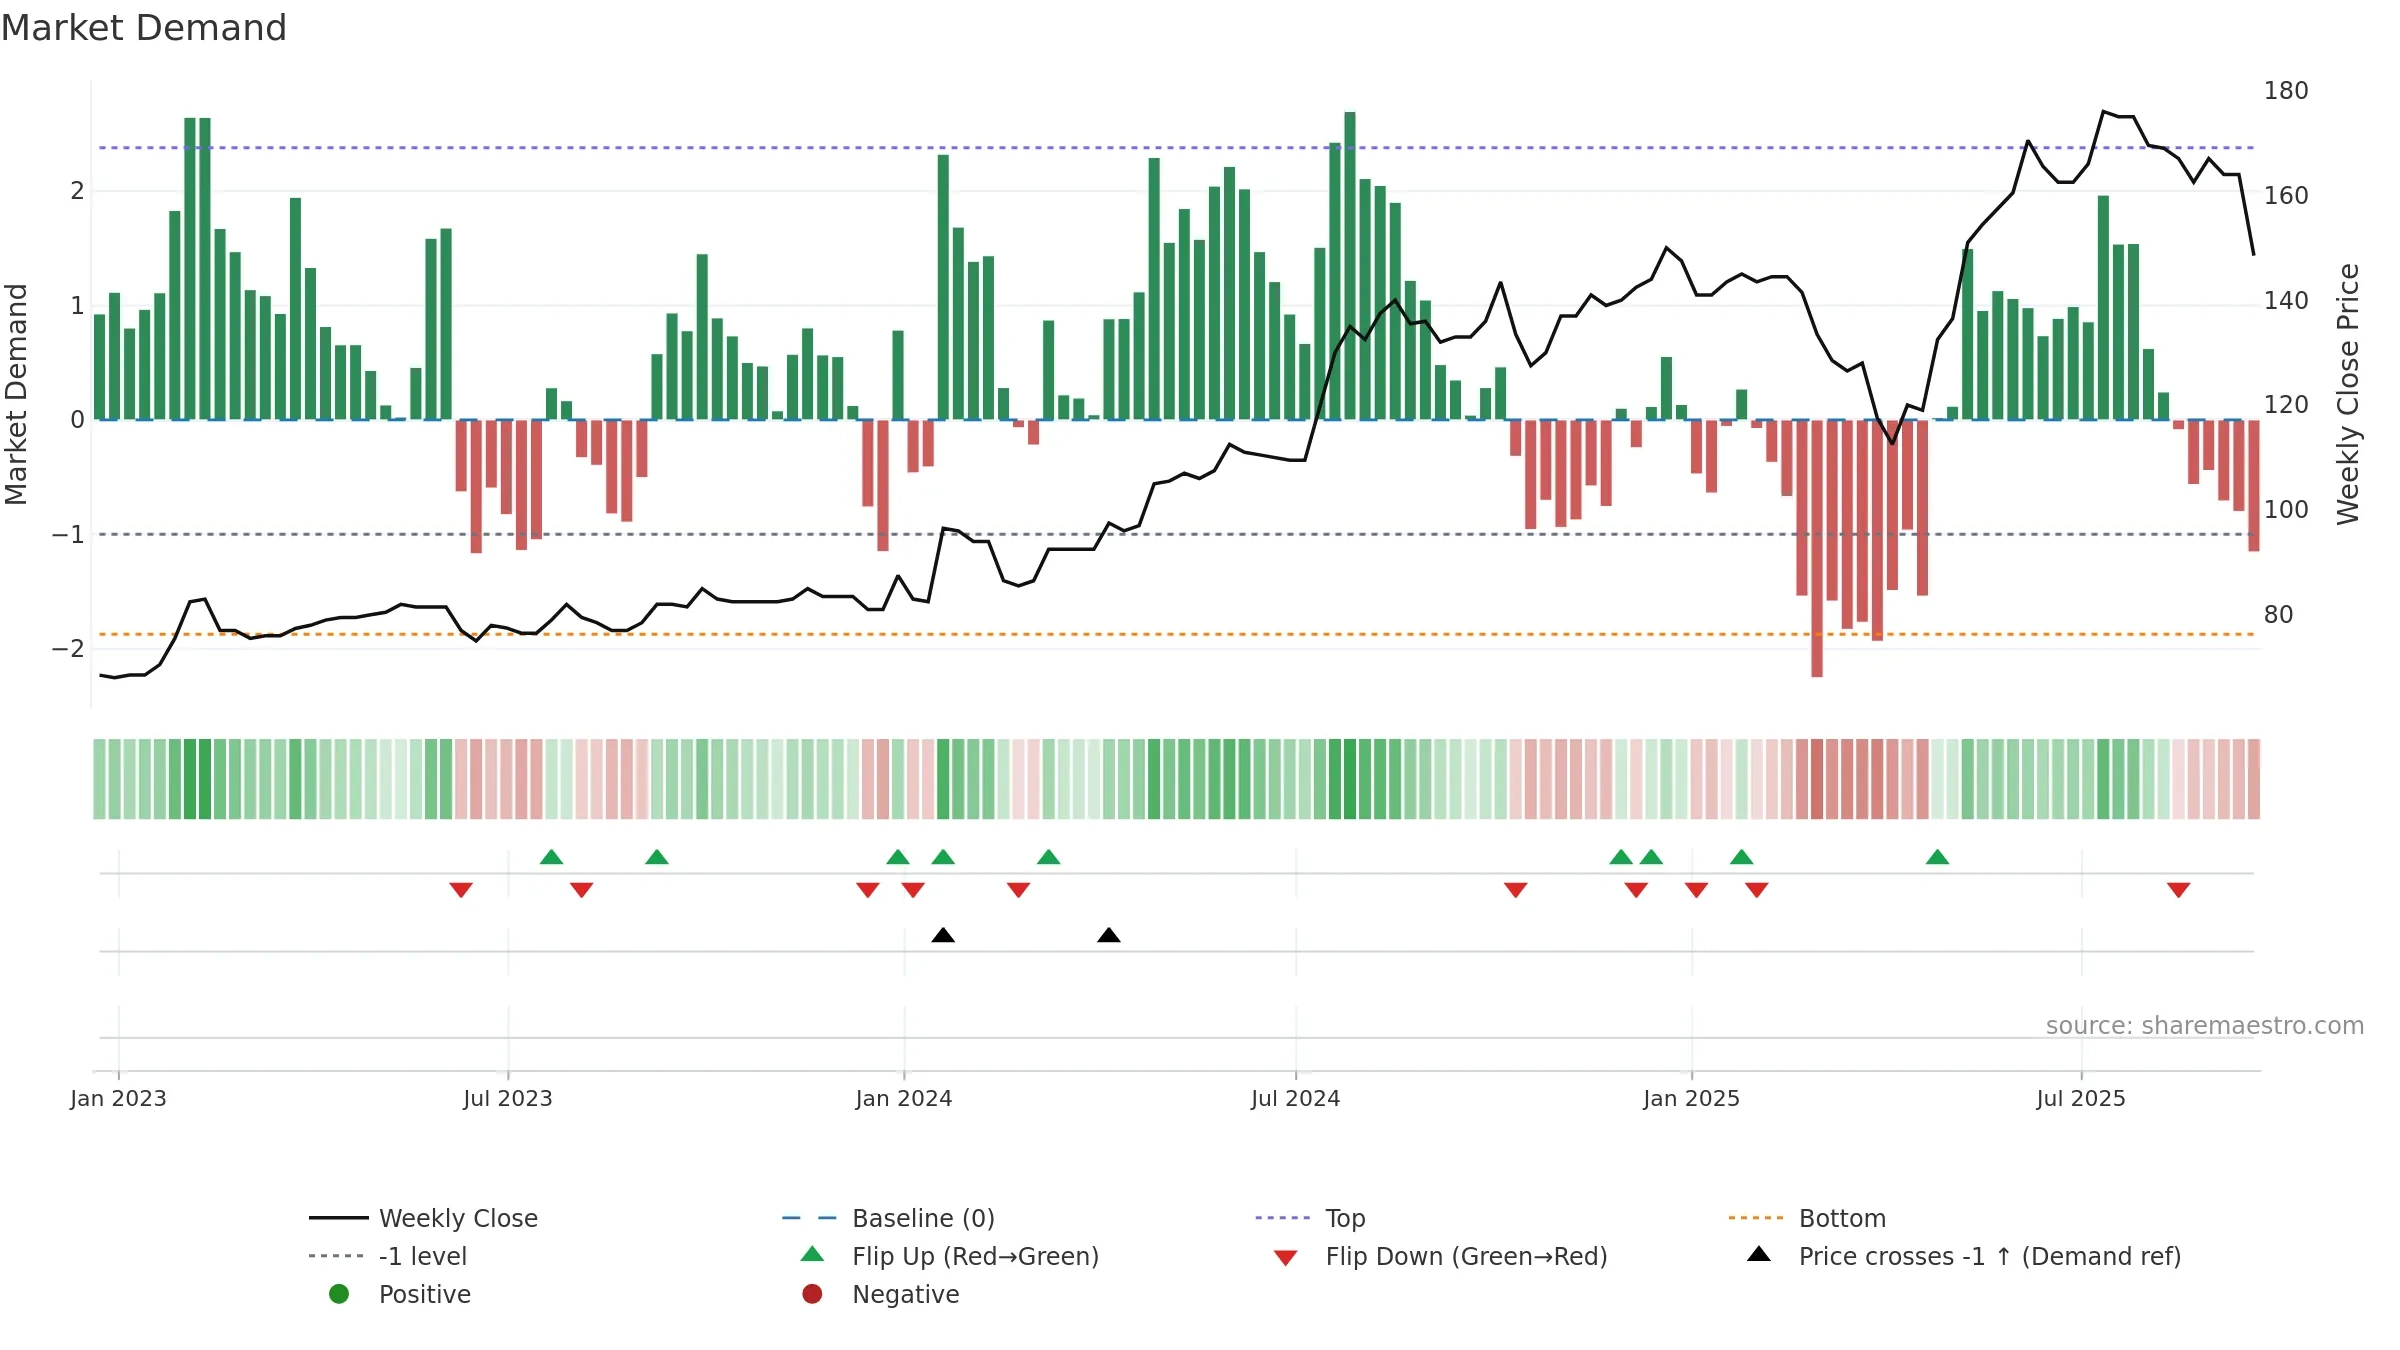Click the dark green heat strip cell at Jul 2024 peak
The height and width of the screenshot is (1350, 2400).
point(1350,779)
